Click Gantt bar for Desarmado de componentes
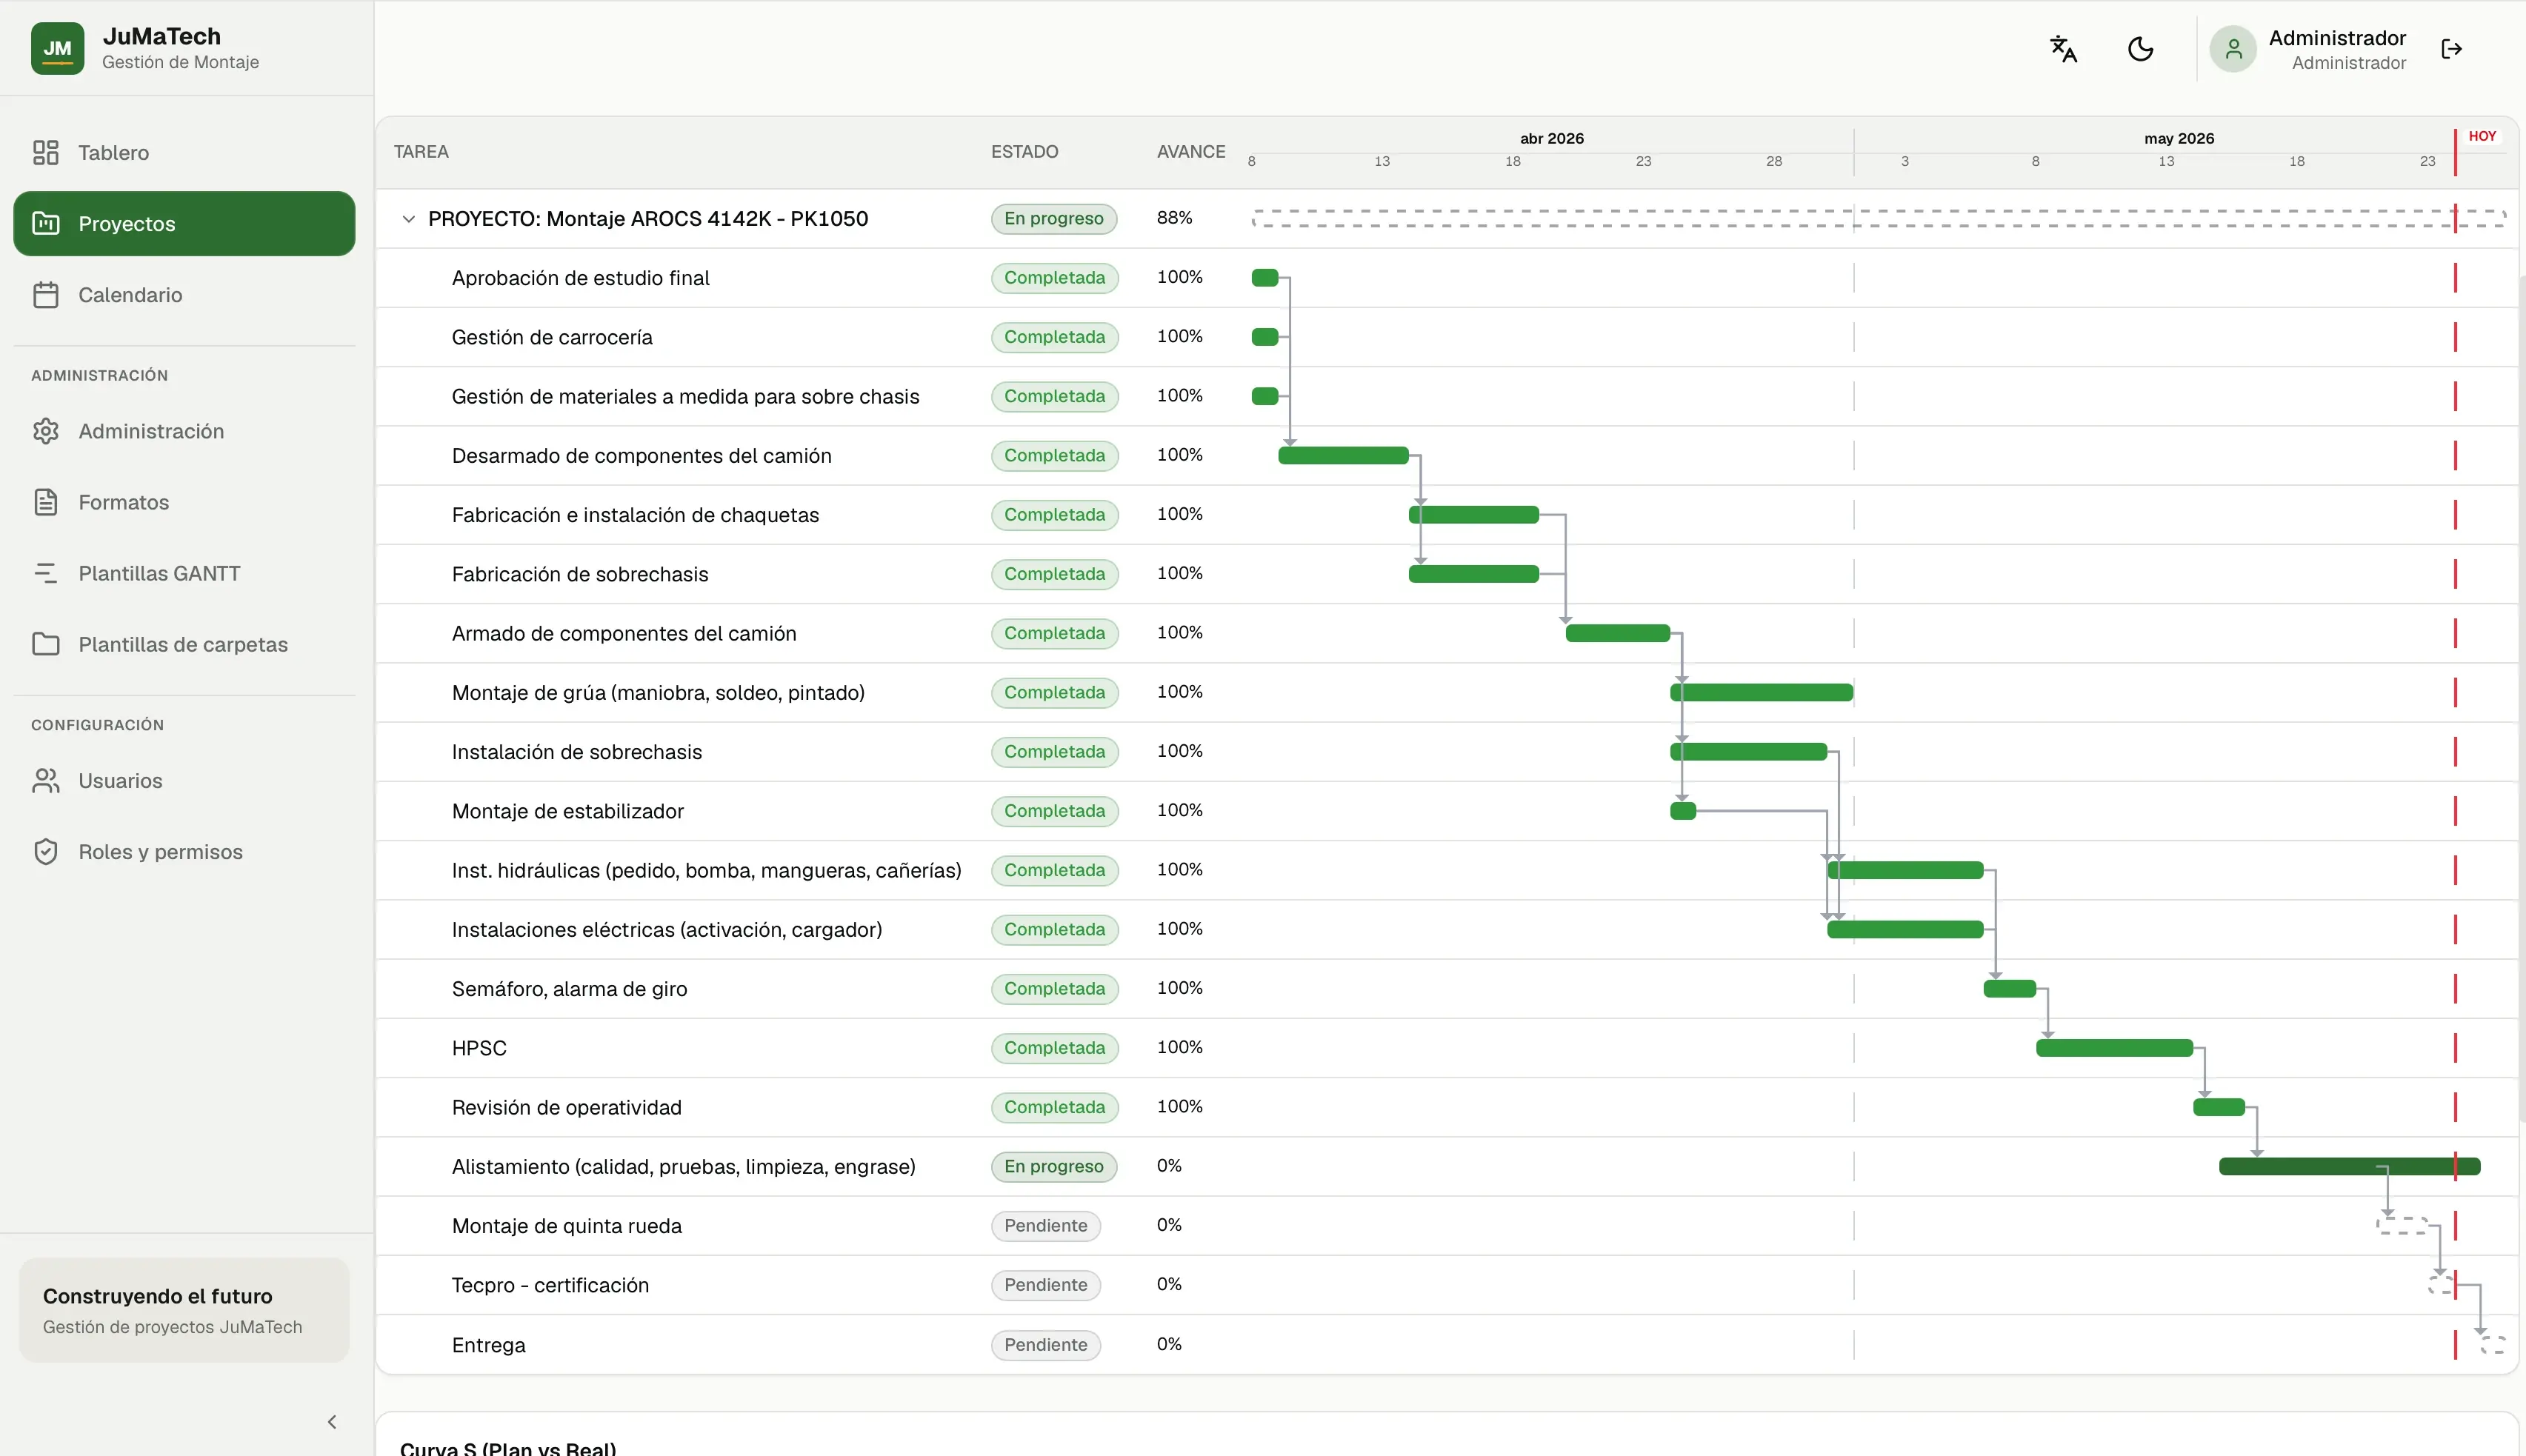Image resolution: width=2526 pixels, height=1456 pixels. [x=1343, y=455]
